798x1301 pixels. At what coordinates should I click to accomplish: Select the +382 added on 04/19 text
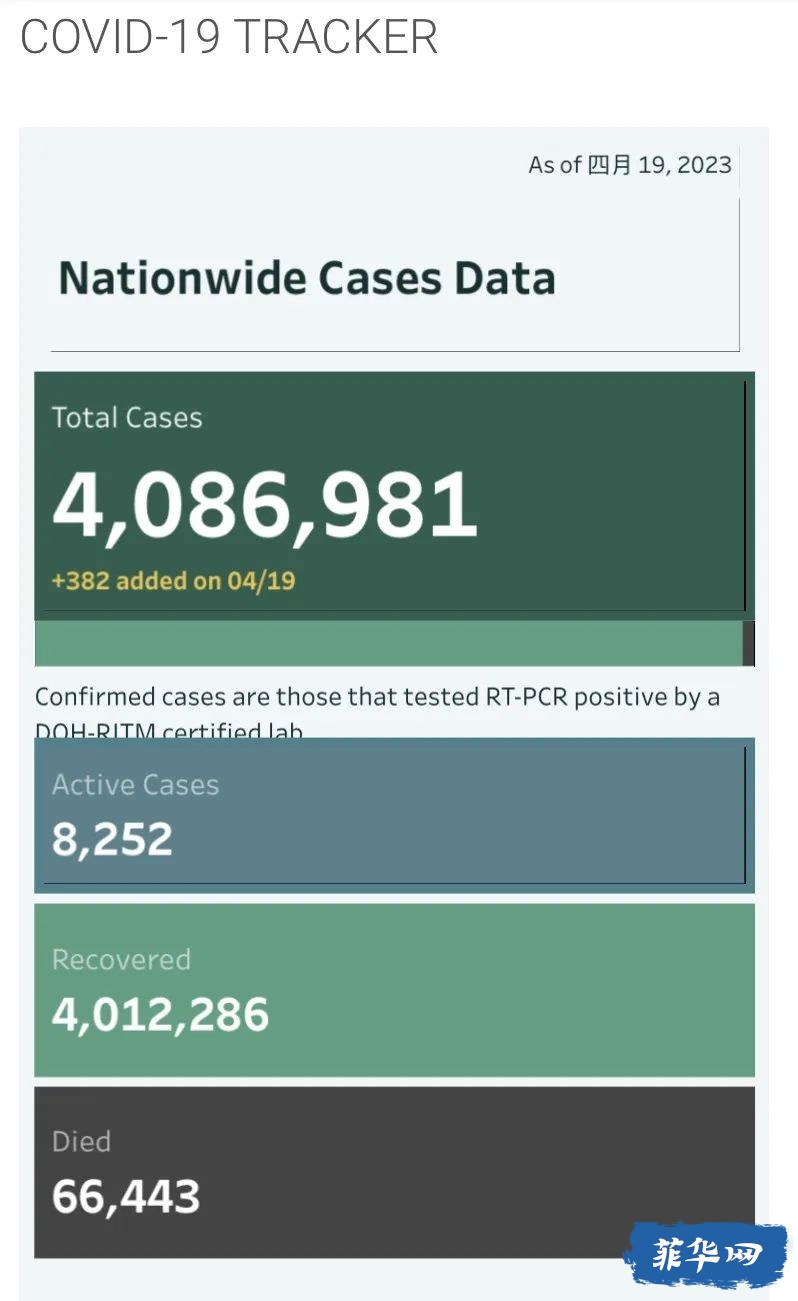coord(173,581)
